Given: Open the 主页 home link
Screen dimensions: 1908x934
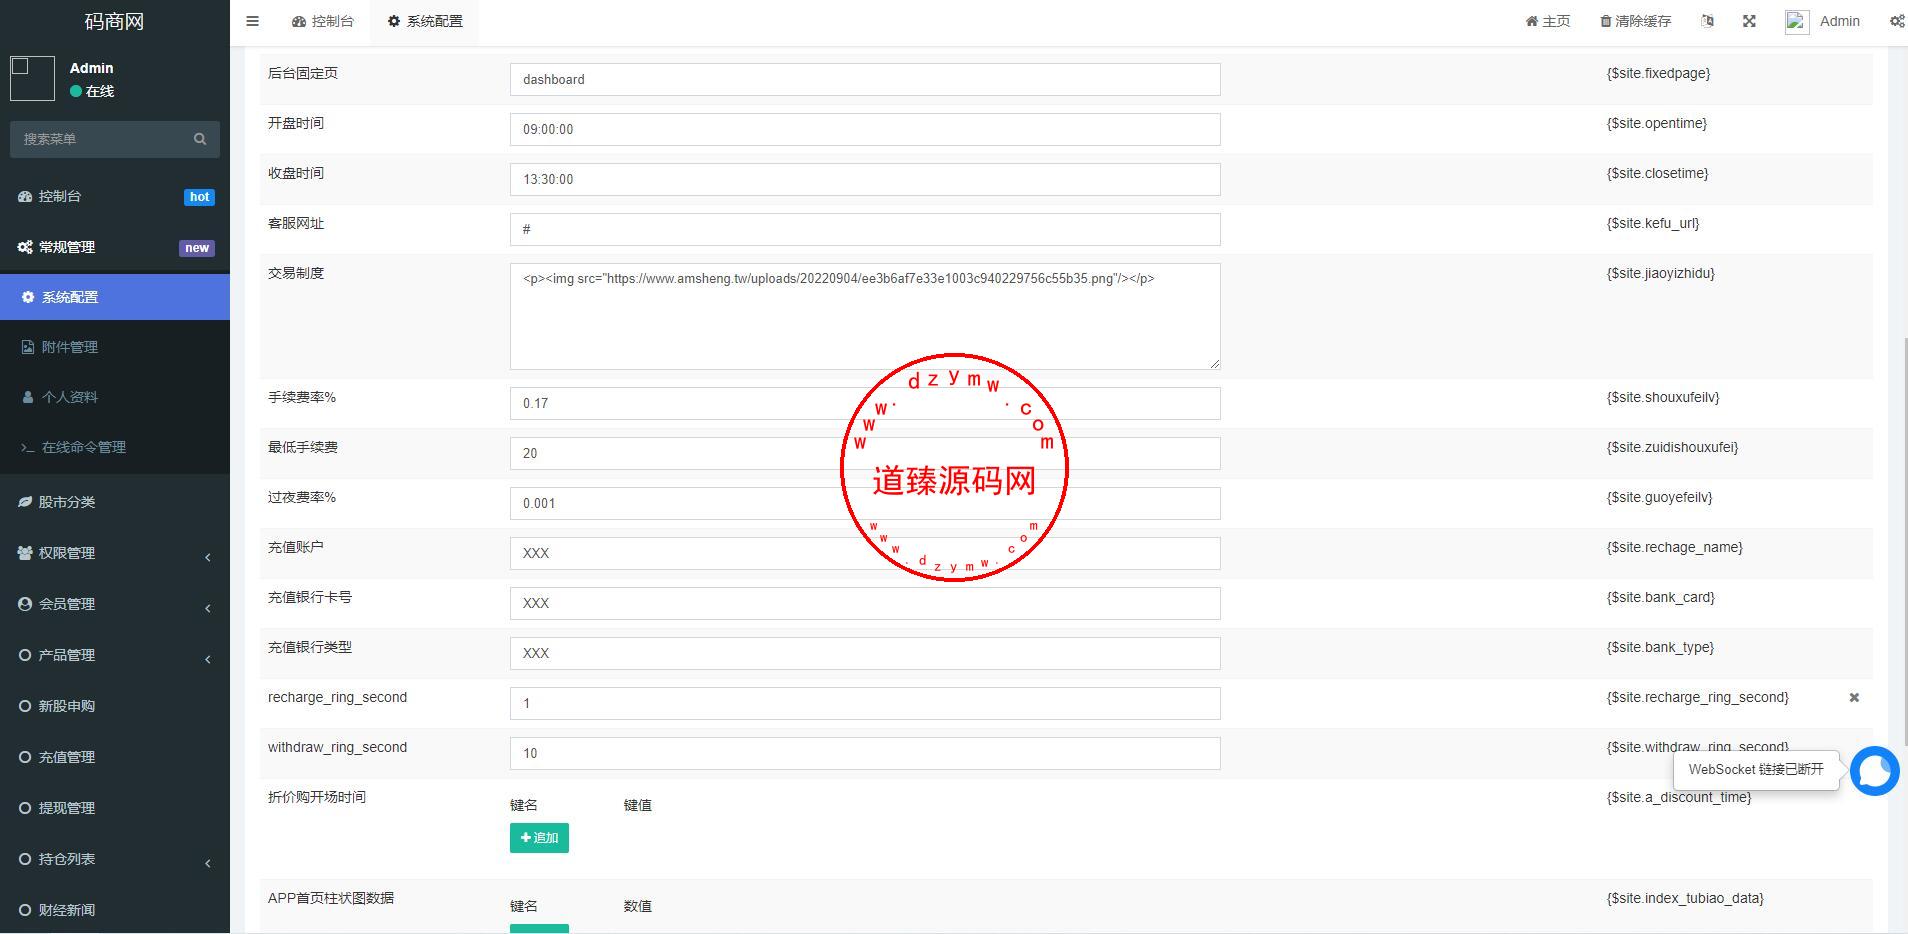Looking at the screenshot, I should tap(1547, 21).
